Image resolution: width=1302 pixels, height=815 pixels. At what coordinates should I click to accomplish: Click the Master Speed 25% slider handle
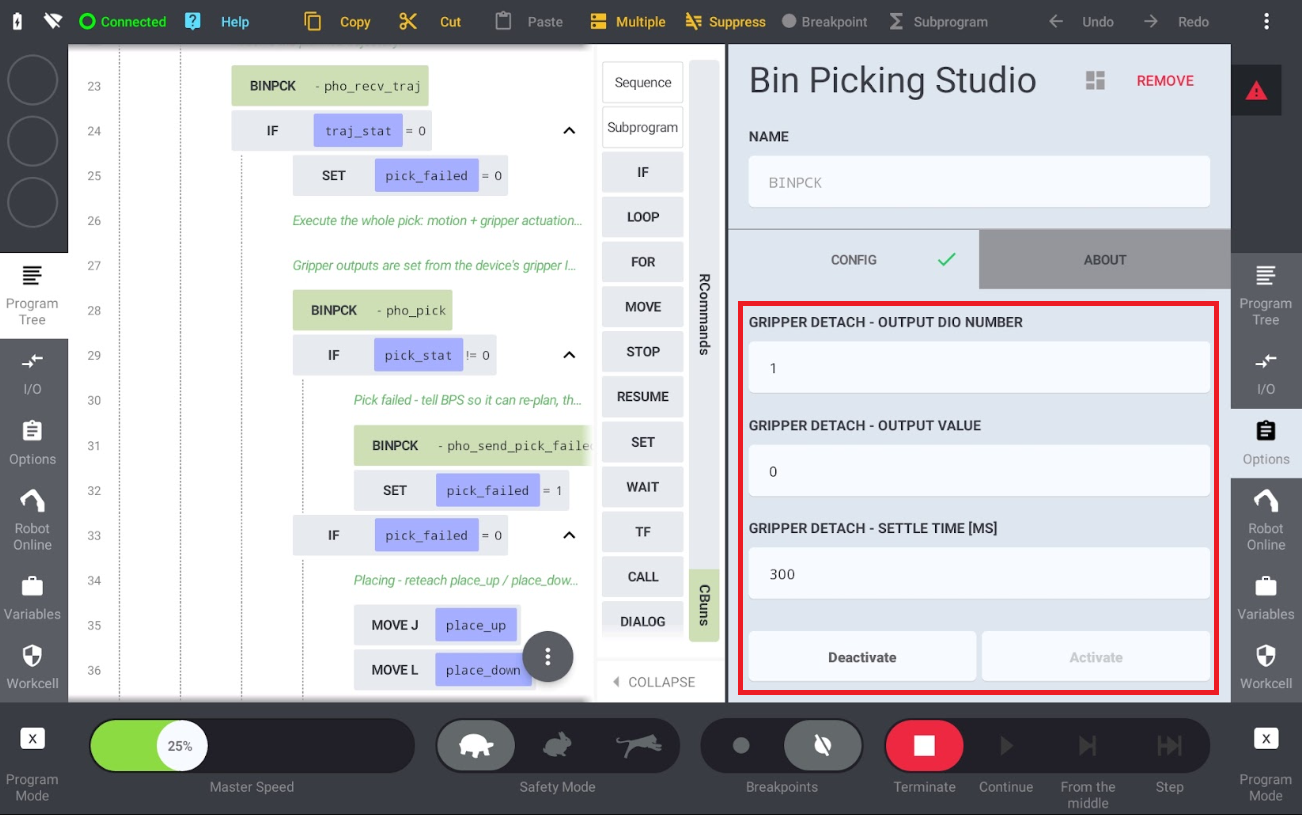[180, 746]
